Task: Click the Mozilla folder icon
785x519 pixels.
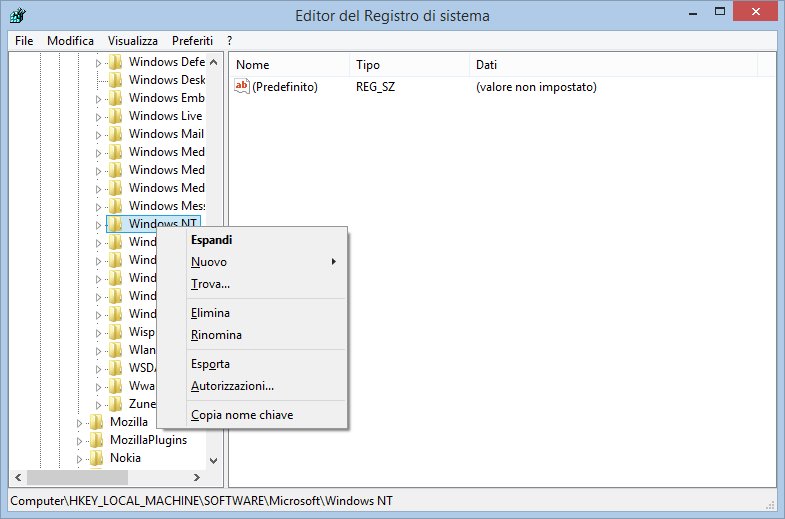Action: pos(97,422)
